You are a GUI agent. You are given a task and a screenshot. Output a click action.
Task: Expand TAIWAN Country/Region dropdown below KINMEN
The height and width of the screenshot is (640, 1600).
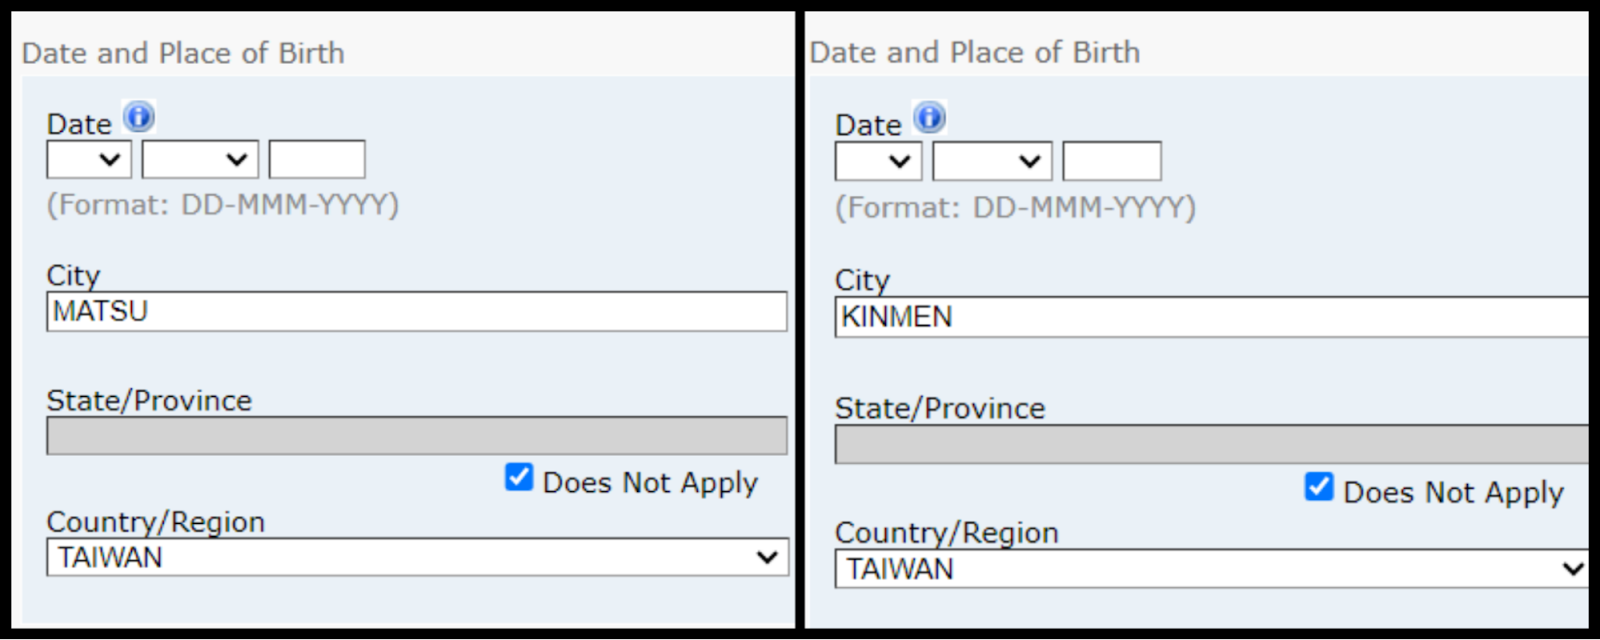(x=1210, y=568)
